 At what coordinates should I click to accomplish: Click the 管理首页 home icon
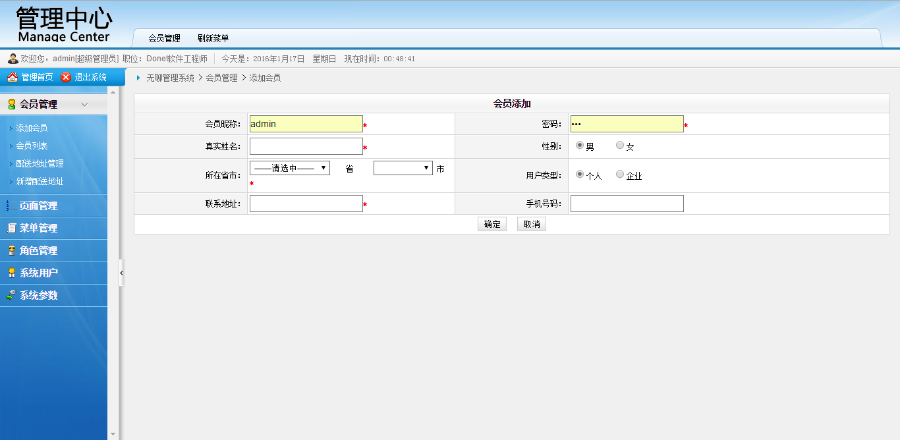(x=12, y=77)
